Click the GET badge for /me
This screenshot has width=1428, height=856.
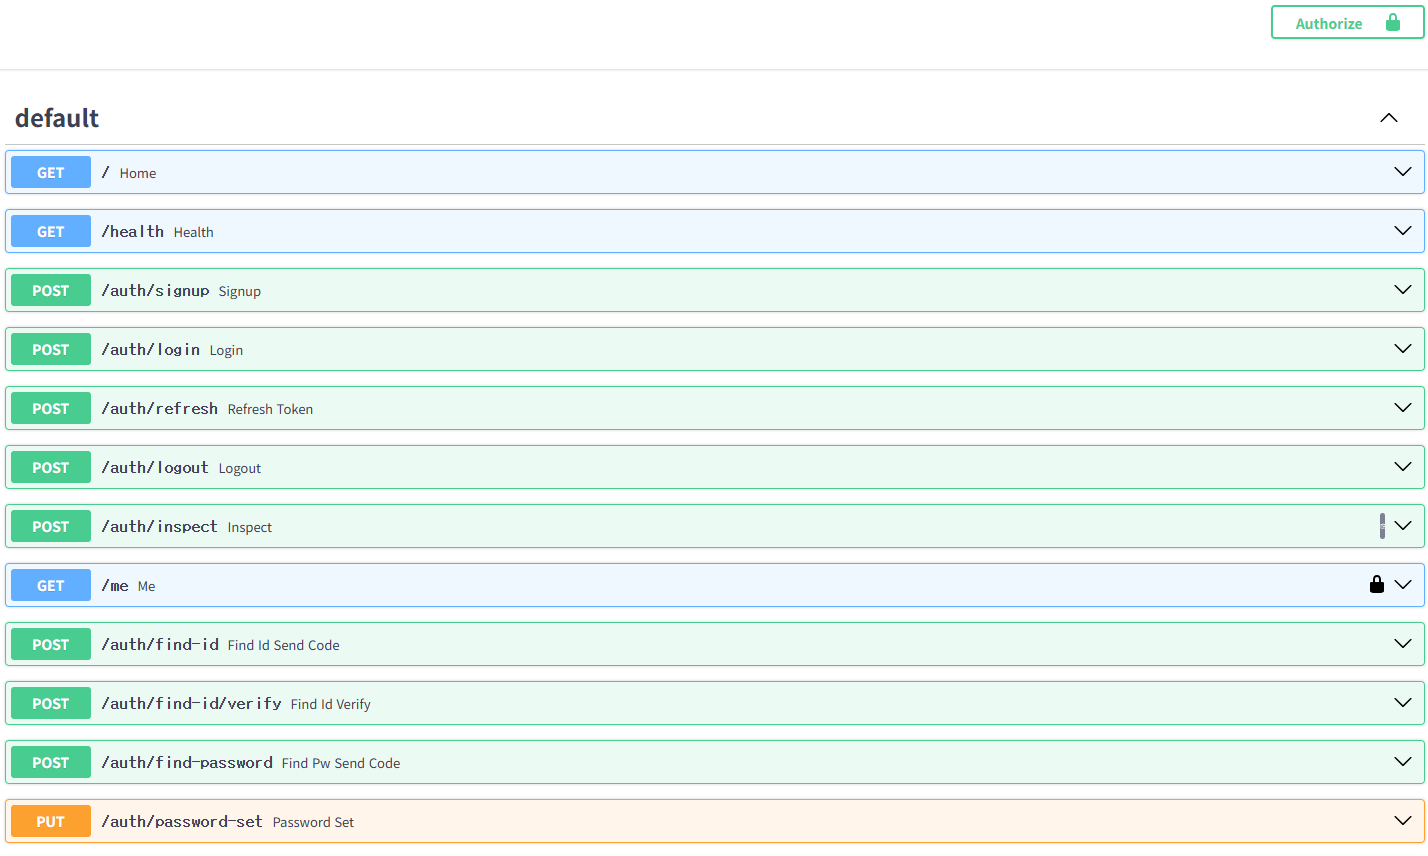(51, 585)
